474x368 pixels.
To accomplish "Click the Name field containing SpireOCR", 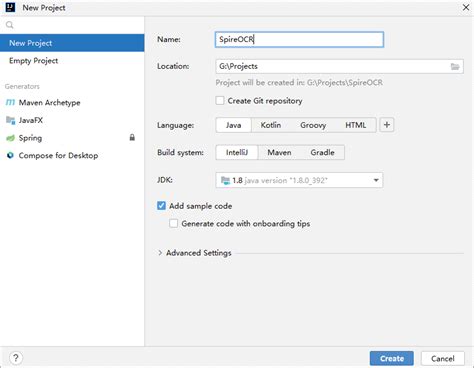I will (x=299, y=39).
